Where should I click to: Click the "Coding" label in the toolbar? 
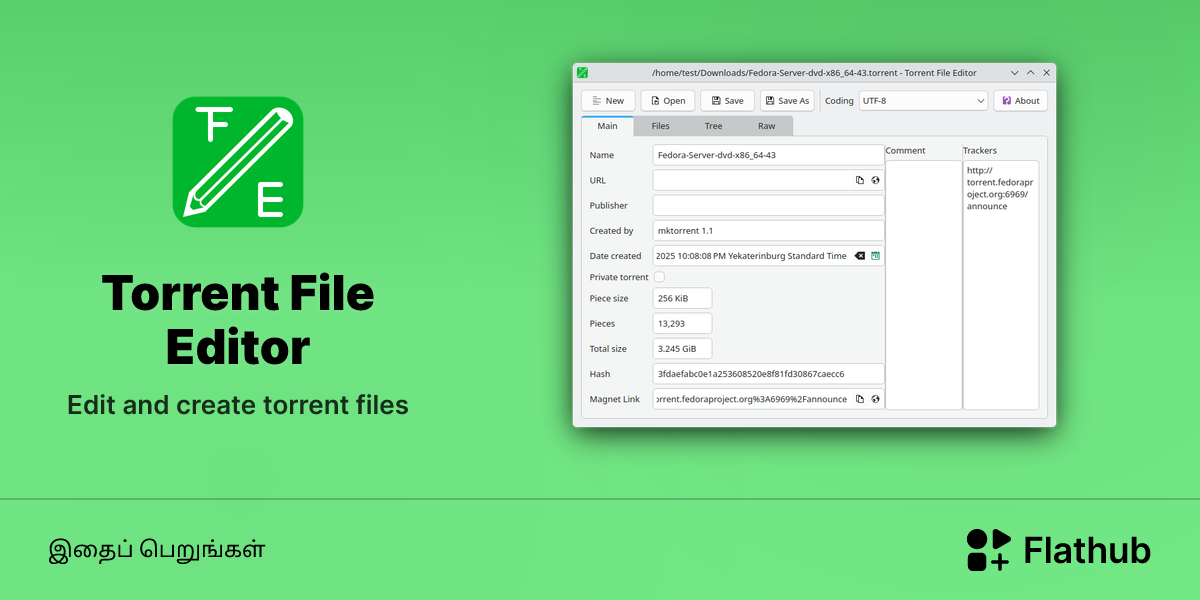tap(839, 101)
